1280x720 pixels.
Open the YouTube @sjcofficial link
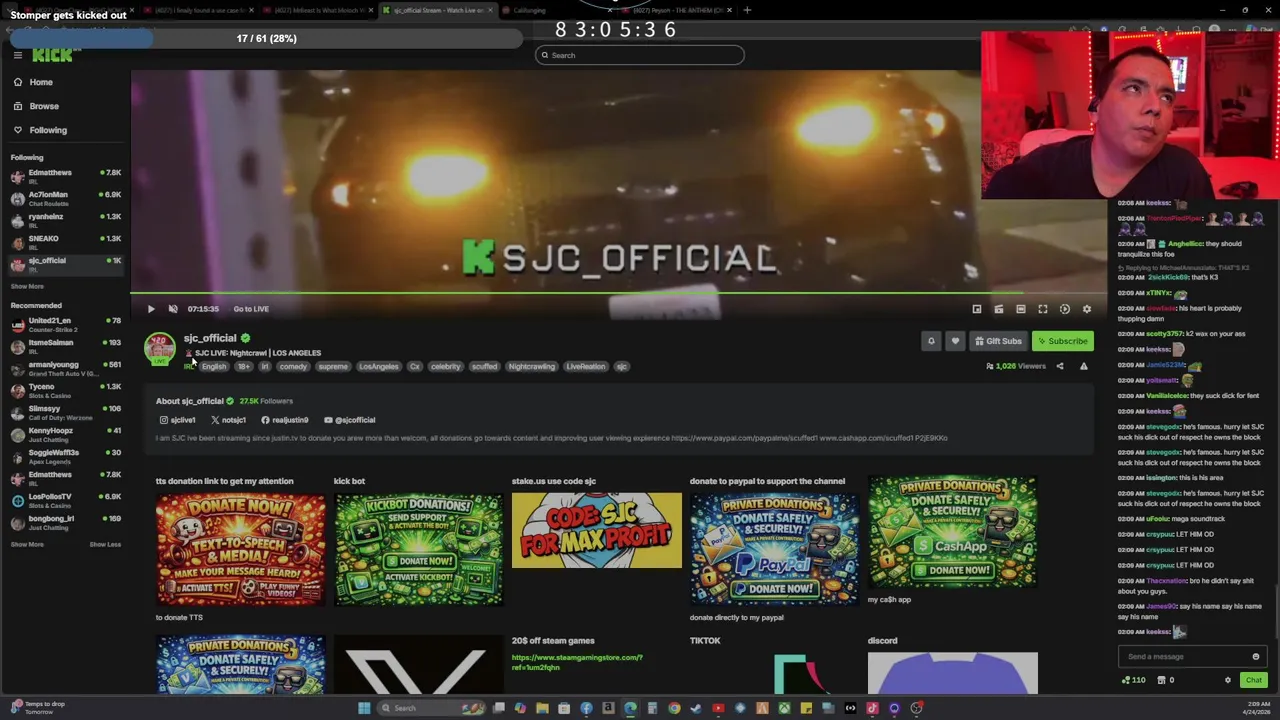350,420
